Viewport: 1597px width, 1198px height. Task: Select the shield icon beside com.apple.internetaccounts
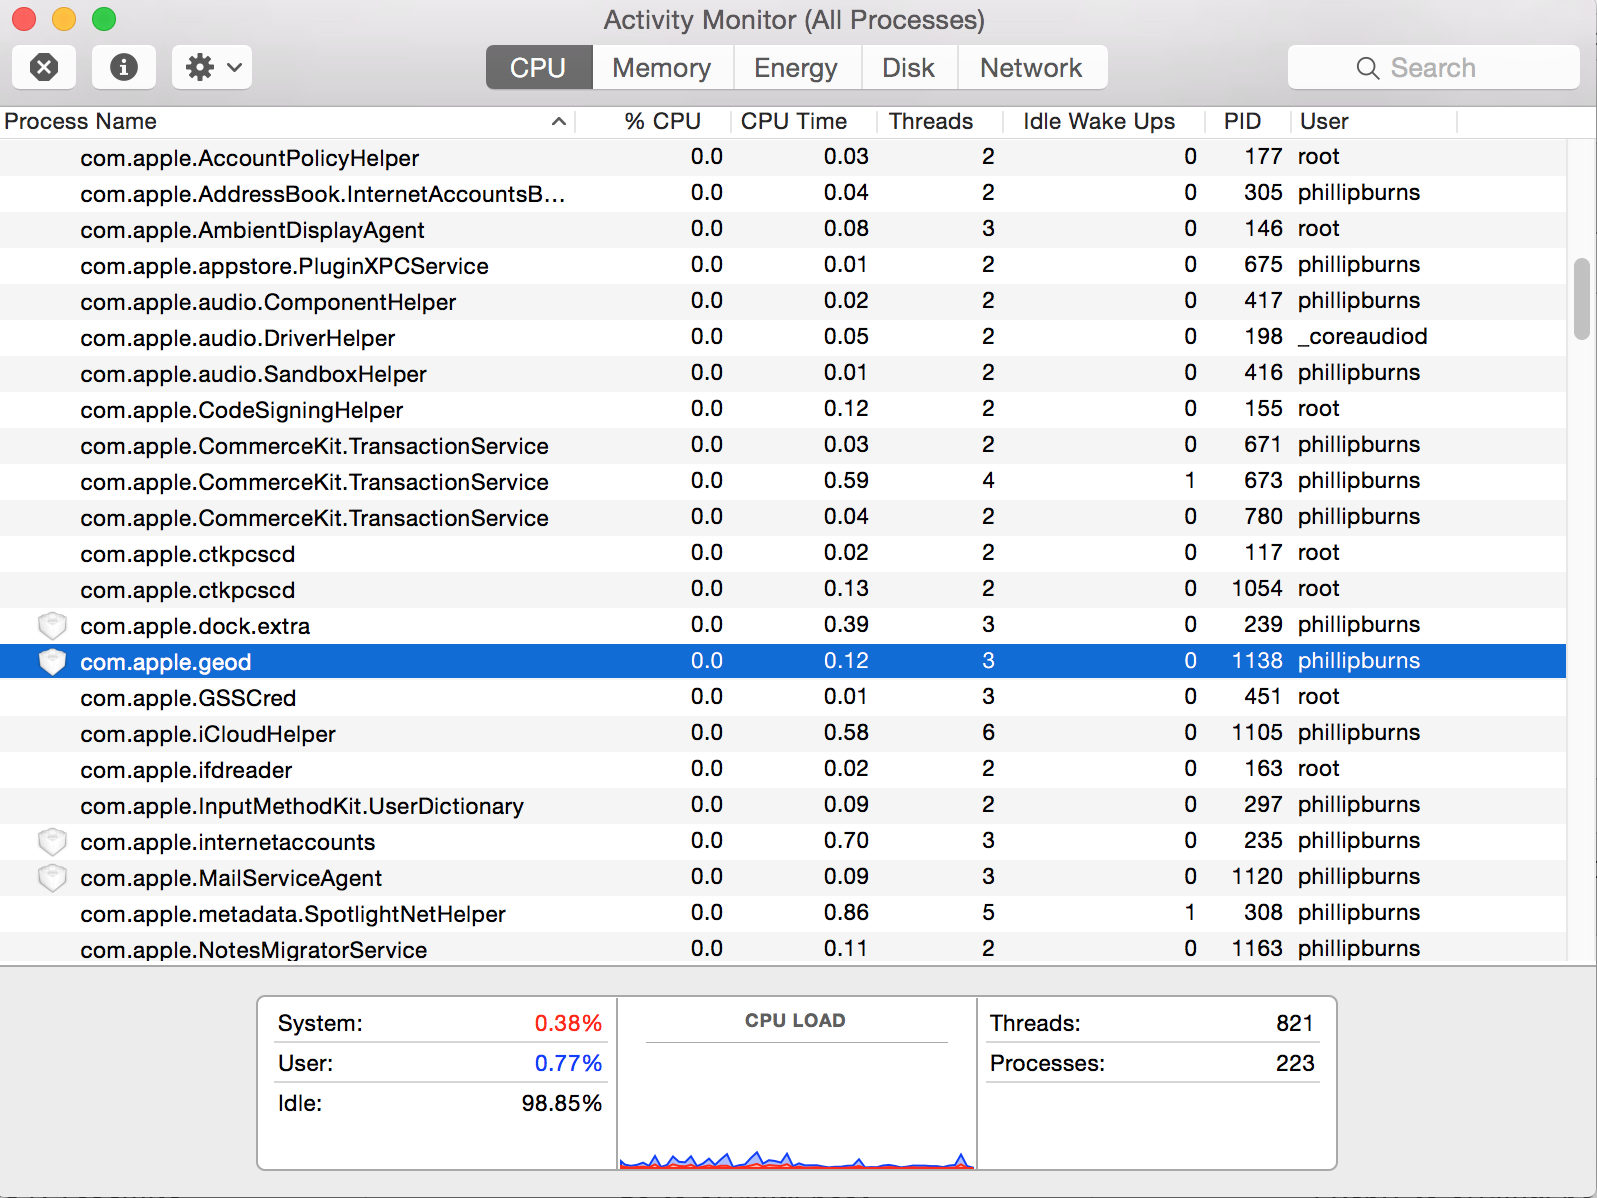click(52, 842)
